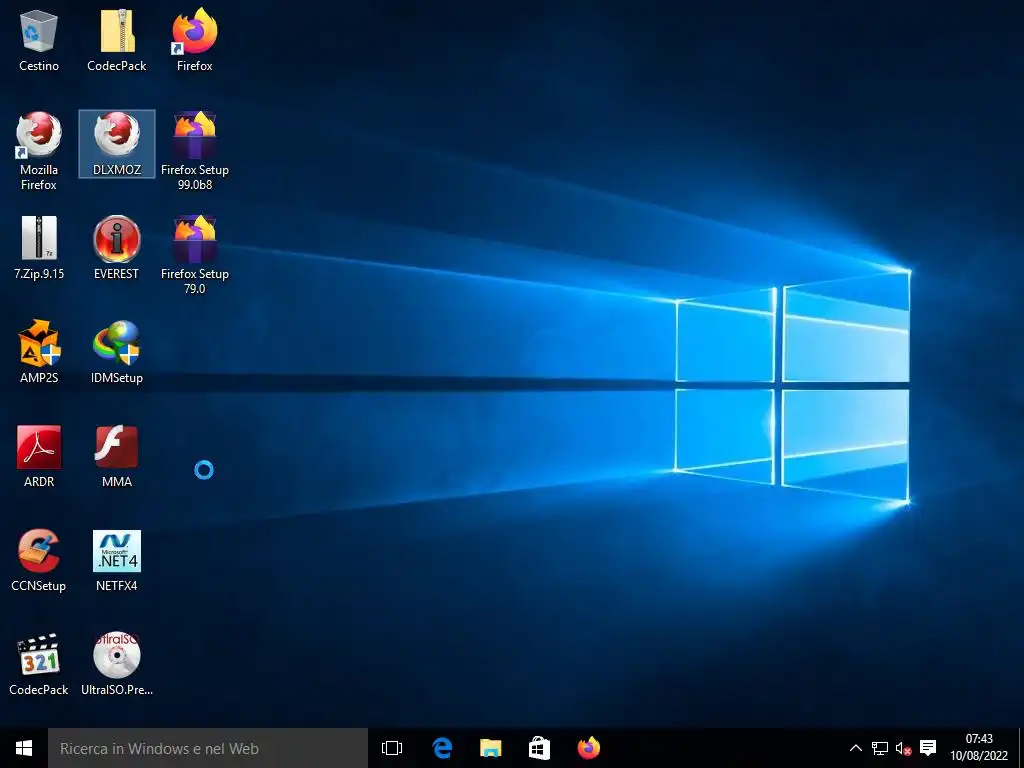The width and height of the screenshot is (1024, 768).
Task: Open the network status tray icon
Action: click(880, 748)
